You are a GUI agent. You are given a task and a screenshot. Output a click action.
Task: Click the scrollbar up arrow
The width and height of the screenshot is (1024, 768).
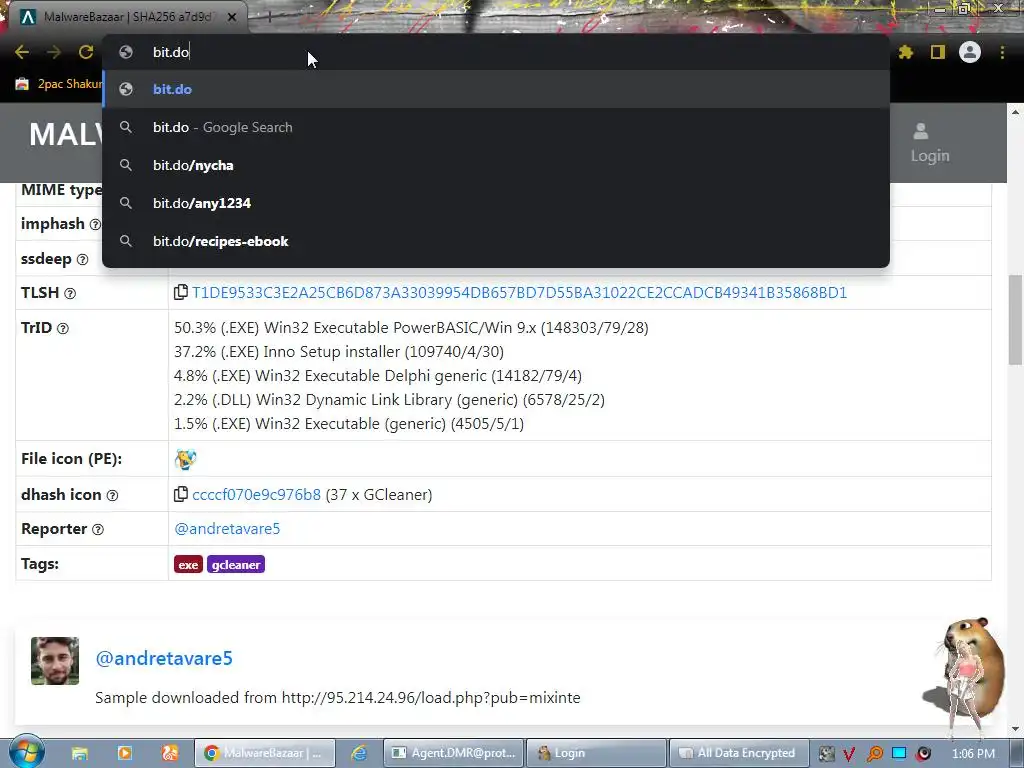point(1015,112)
